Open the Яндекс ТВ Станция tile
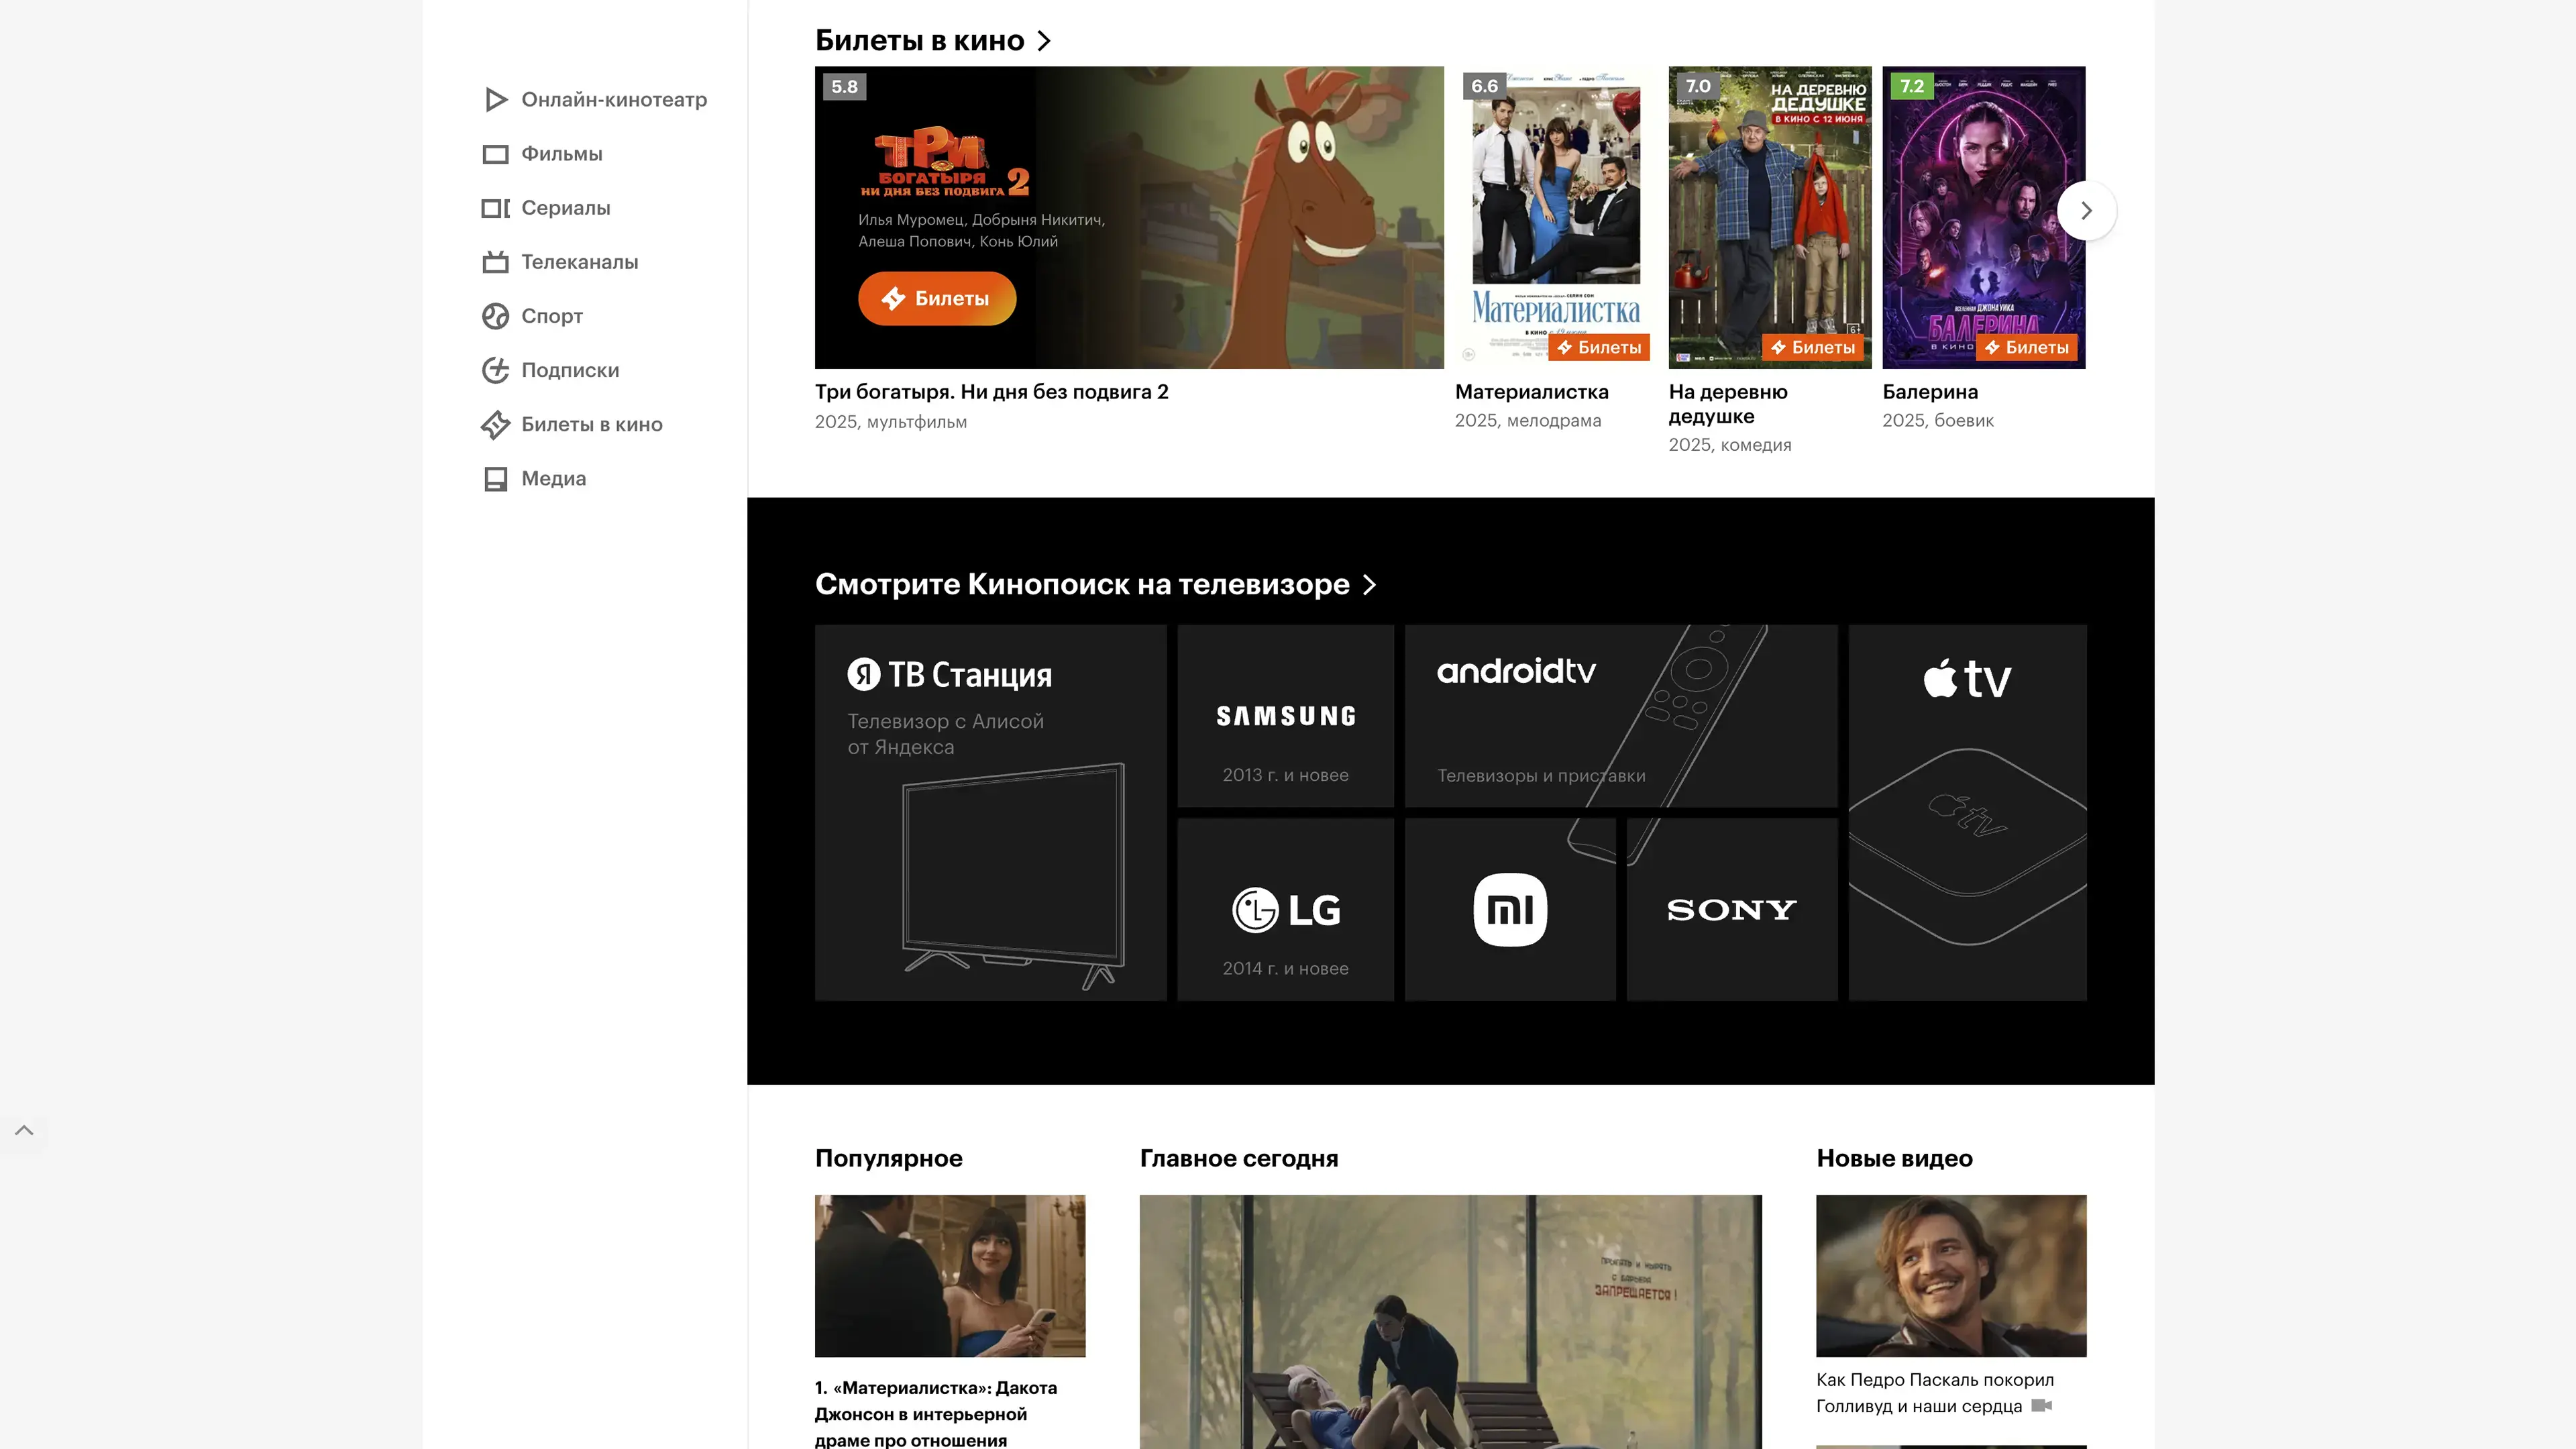Image resolution: width=2576 pixels, height=1449 pixels. pos(990,812)
